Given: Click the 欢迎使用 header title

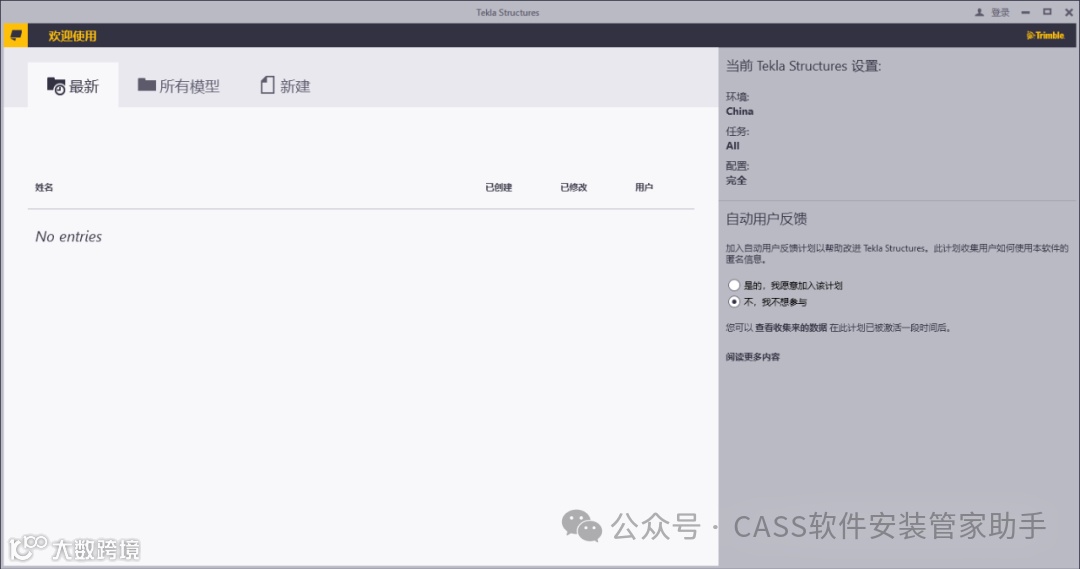Looking at the screenshot, I should tap(72, 36).
